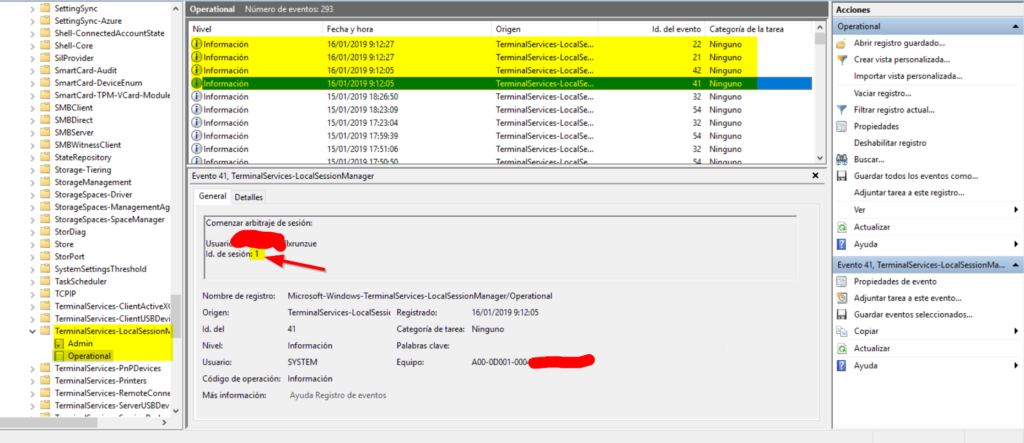
Task: Collapse the Operational section in the Acciones pane
Action: [x=1016, y=27]
